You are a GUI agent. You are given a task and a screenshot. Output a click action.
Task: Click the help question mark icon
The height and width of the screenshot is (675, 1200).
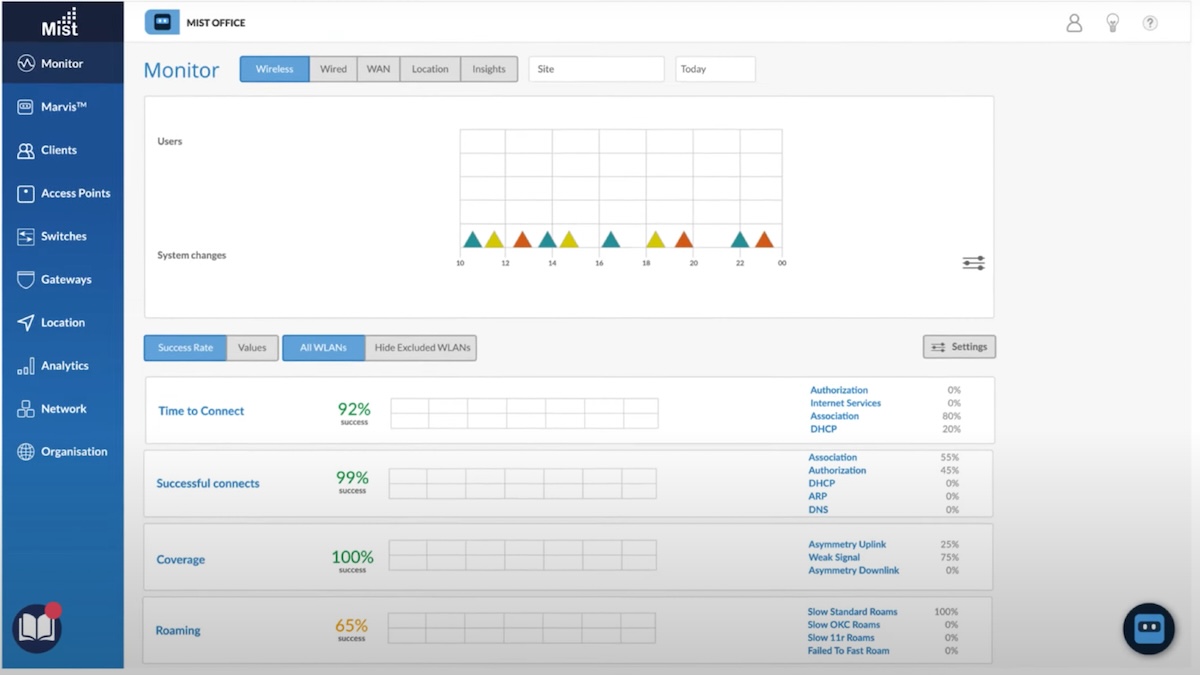click(1150, 23)
